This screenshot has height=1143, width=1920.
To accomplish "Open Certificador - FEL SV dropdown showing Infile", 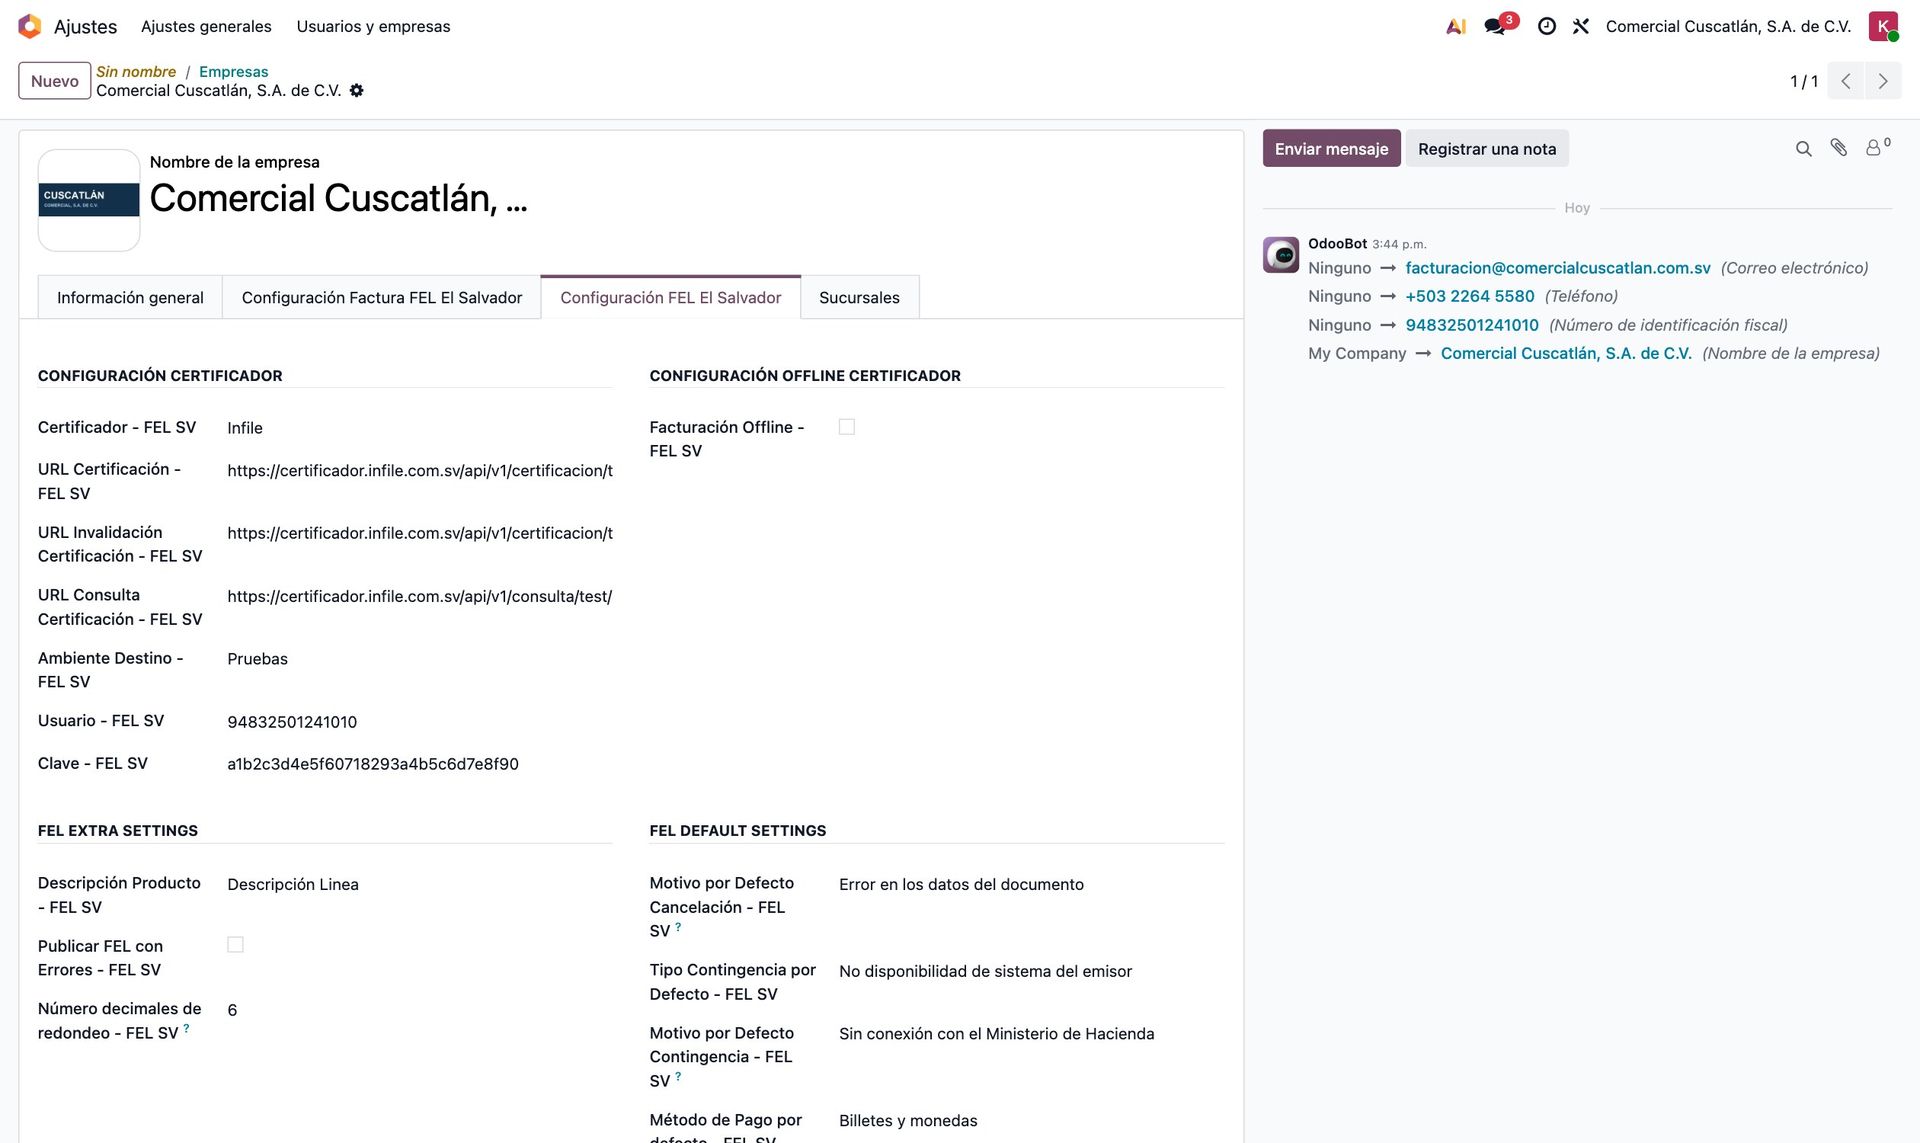I will (420, 428).
